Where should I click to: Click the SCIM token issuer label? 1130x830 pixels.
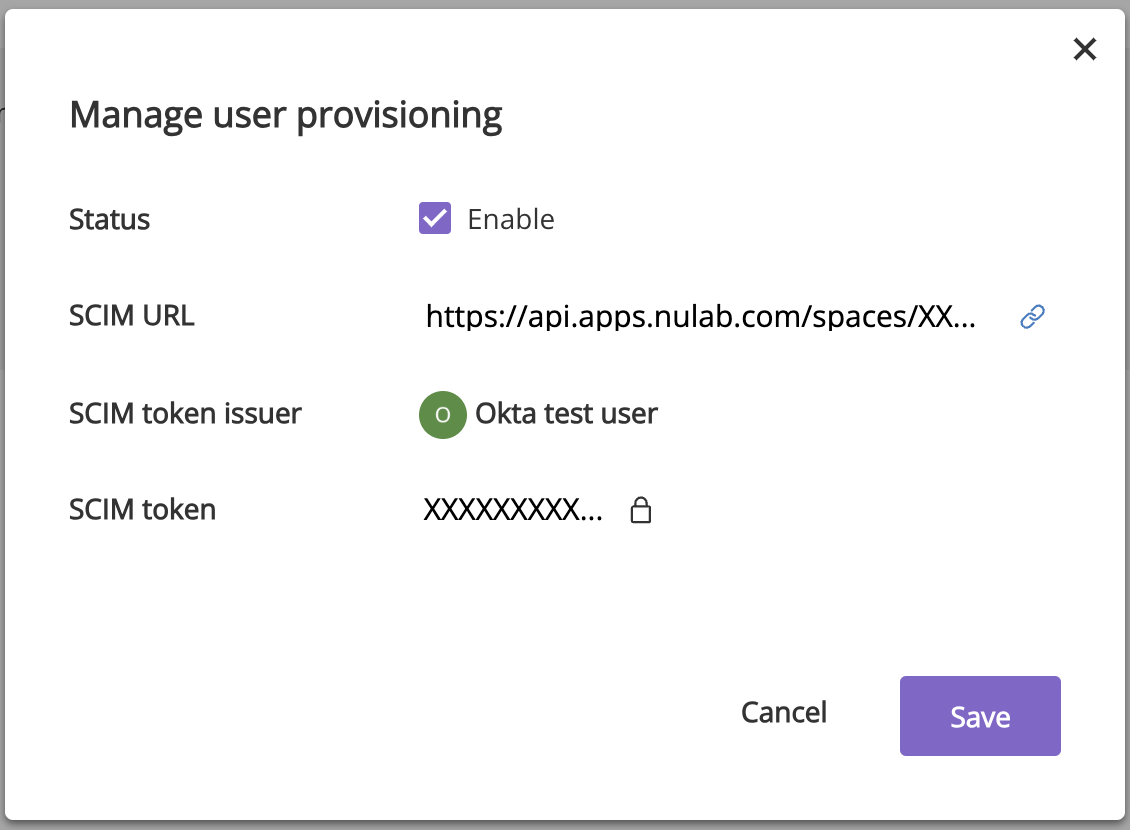[185, 413]
